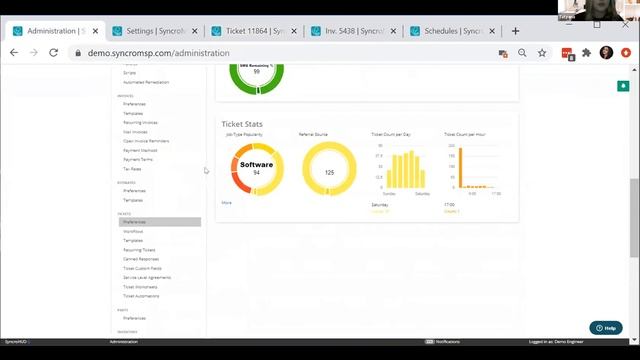Open the translate page icon in address bar
640x360 pixels.
pos(503,53)
